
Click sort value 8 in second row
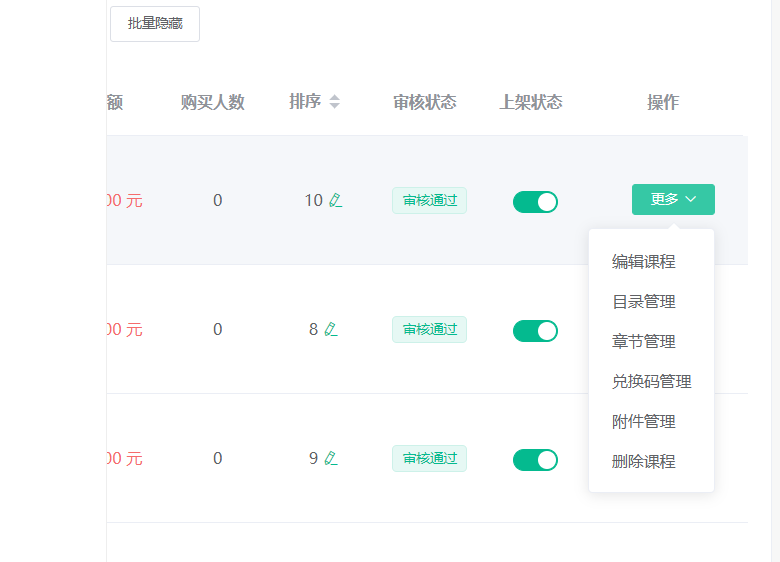(313, 329)
